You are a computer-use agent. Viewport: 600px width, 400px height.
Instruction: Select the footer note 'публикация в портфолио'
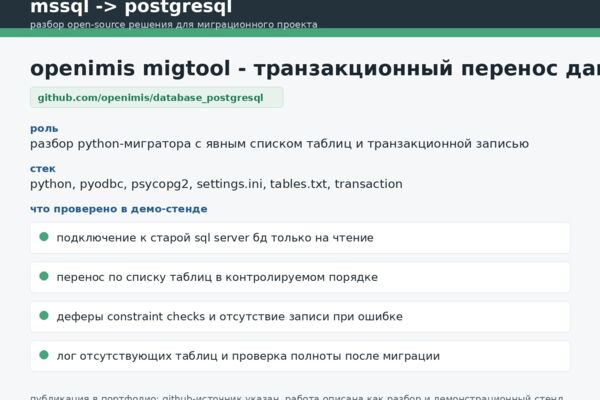tap(297, 397)
